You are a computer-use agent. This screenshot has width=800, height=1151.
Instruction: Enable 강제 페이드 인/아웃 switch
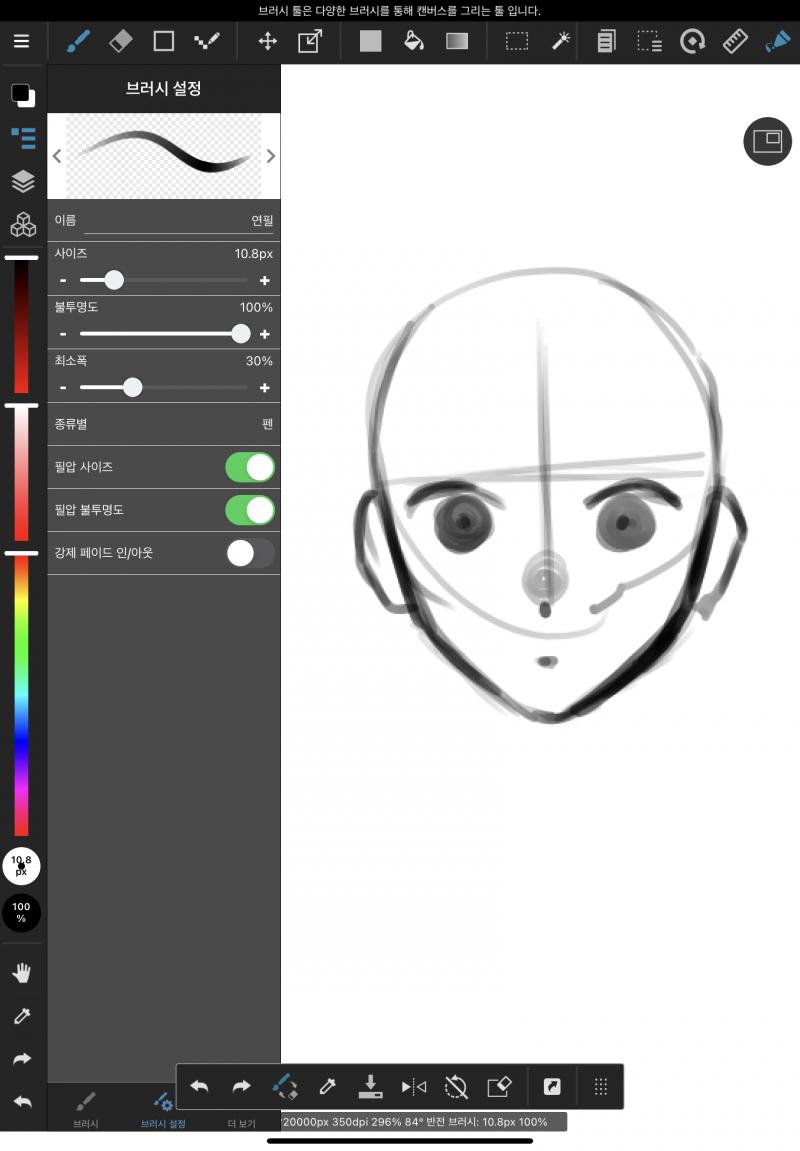(250, 553)
